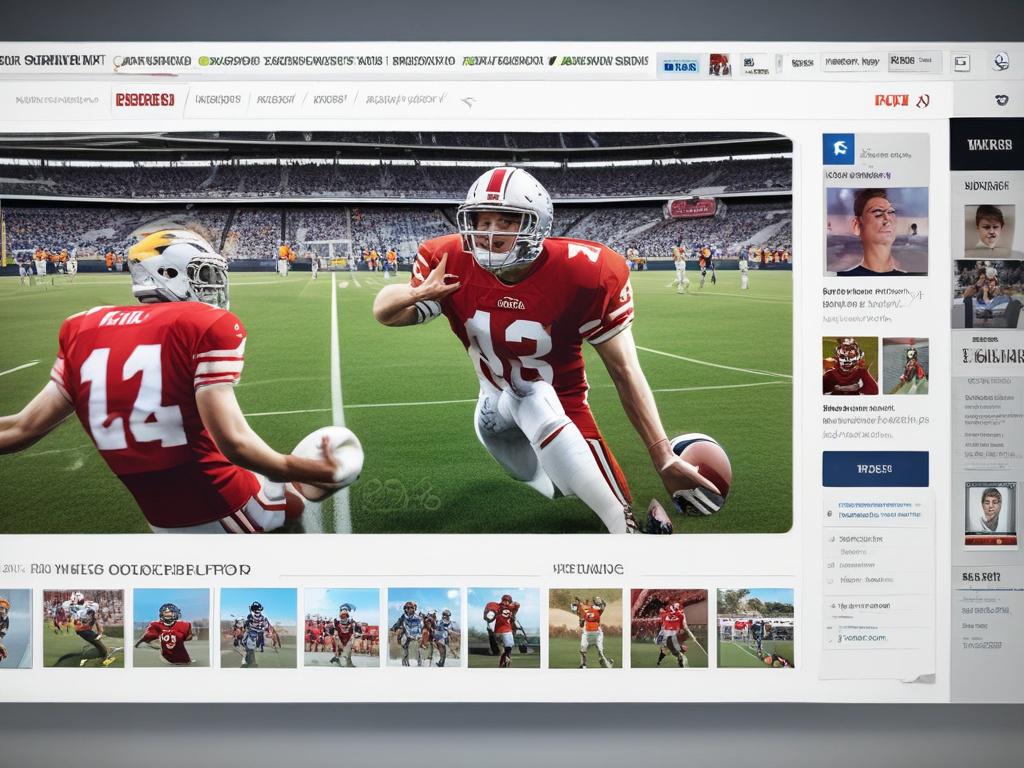Viewport: 1024px width, 768px height.
Task: Open the dropdown arrow on the rightmost browser tab
Action: point(932,60)
